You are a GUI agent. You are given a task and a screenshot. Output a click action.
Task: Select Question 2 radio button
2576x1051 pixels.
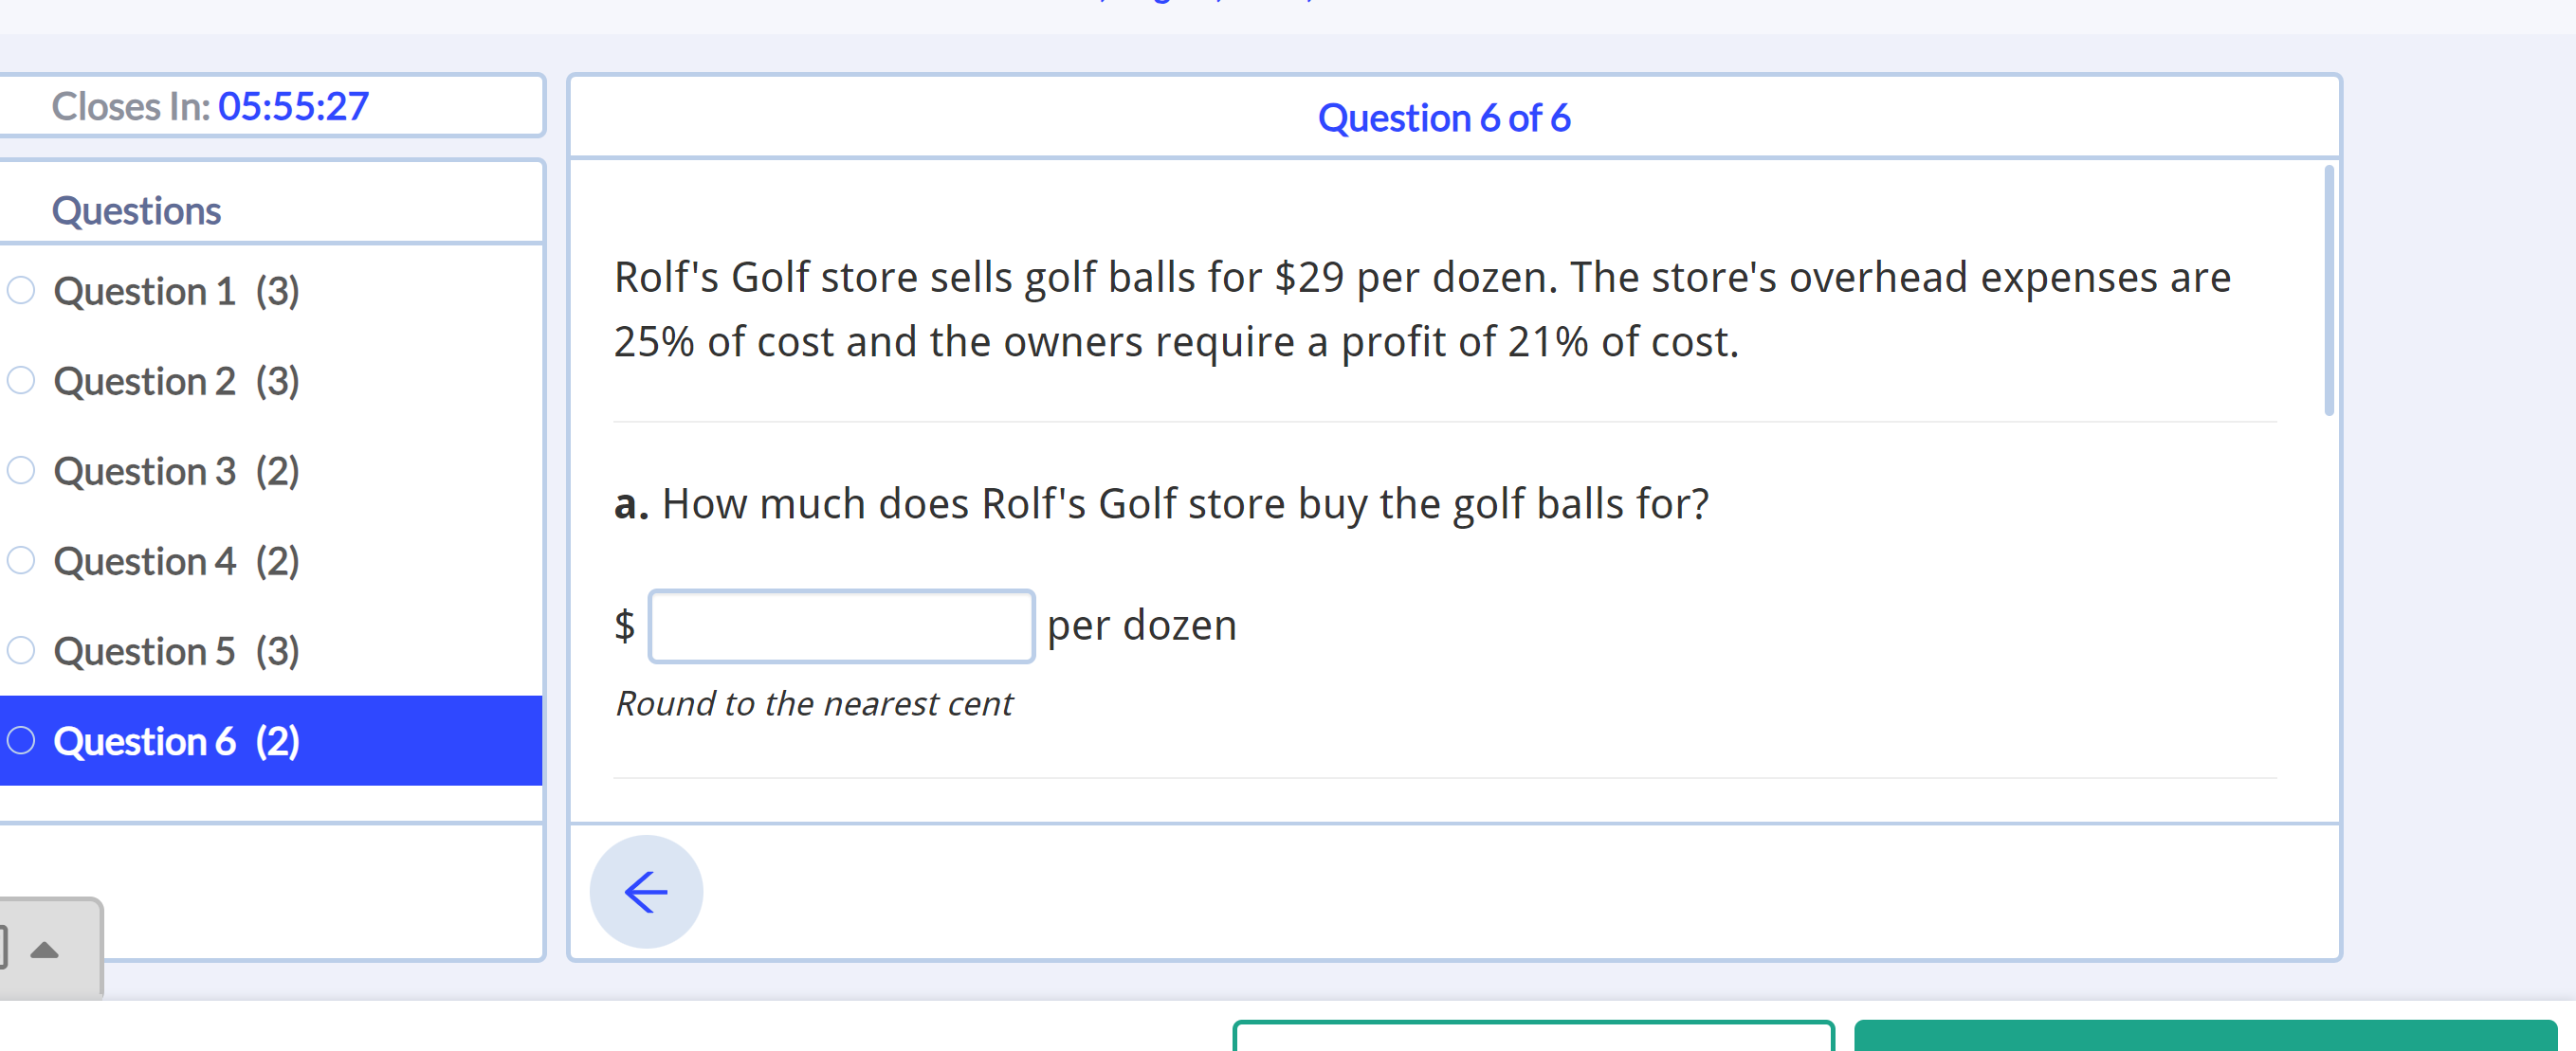22,379
